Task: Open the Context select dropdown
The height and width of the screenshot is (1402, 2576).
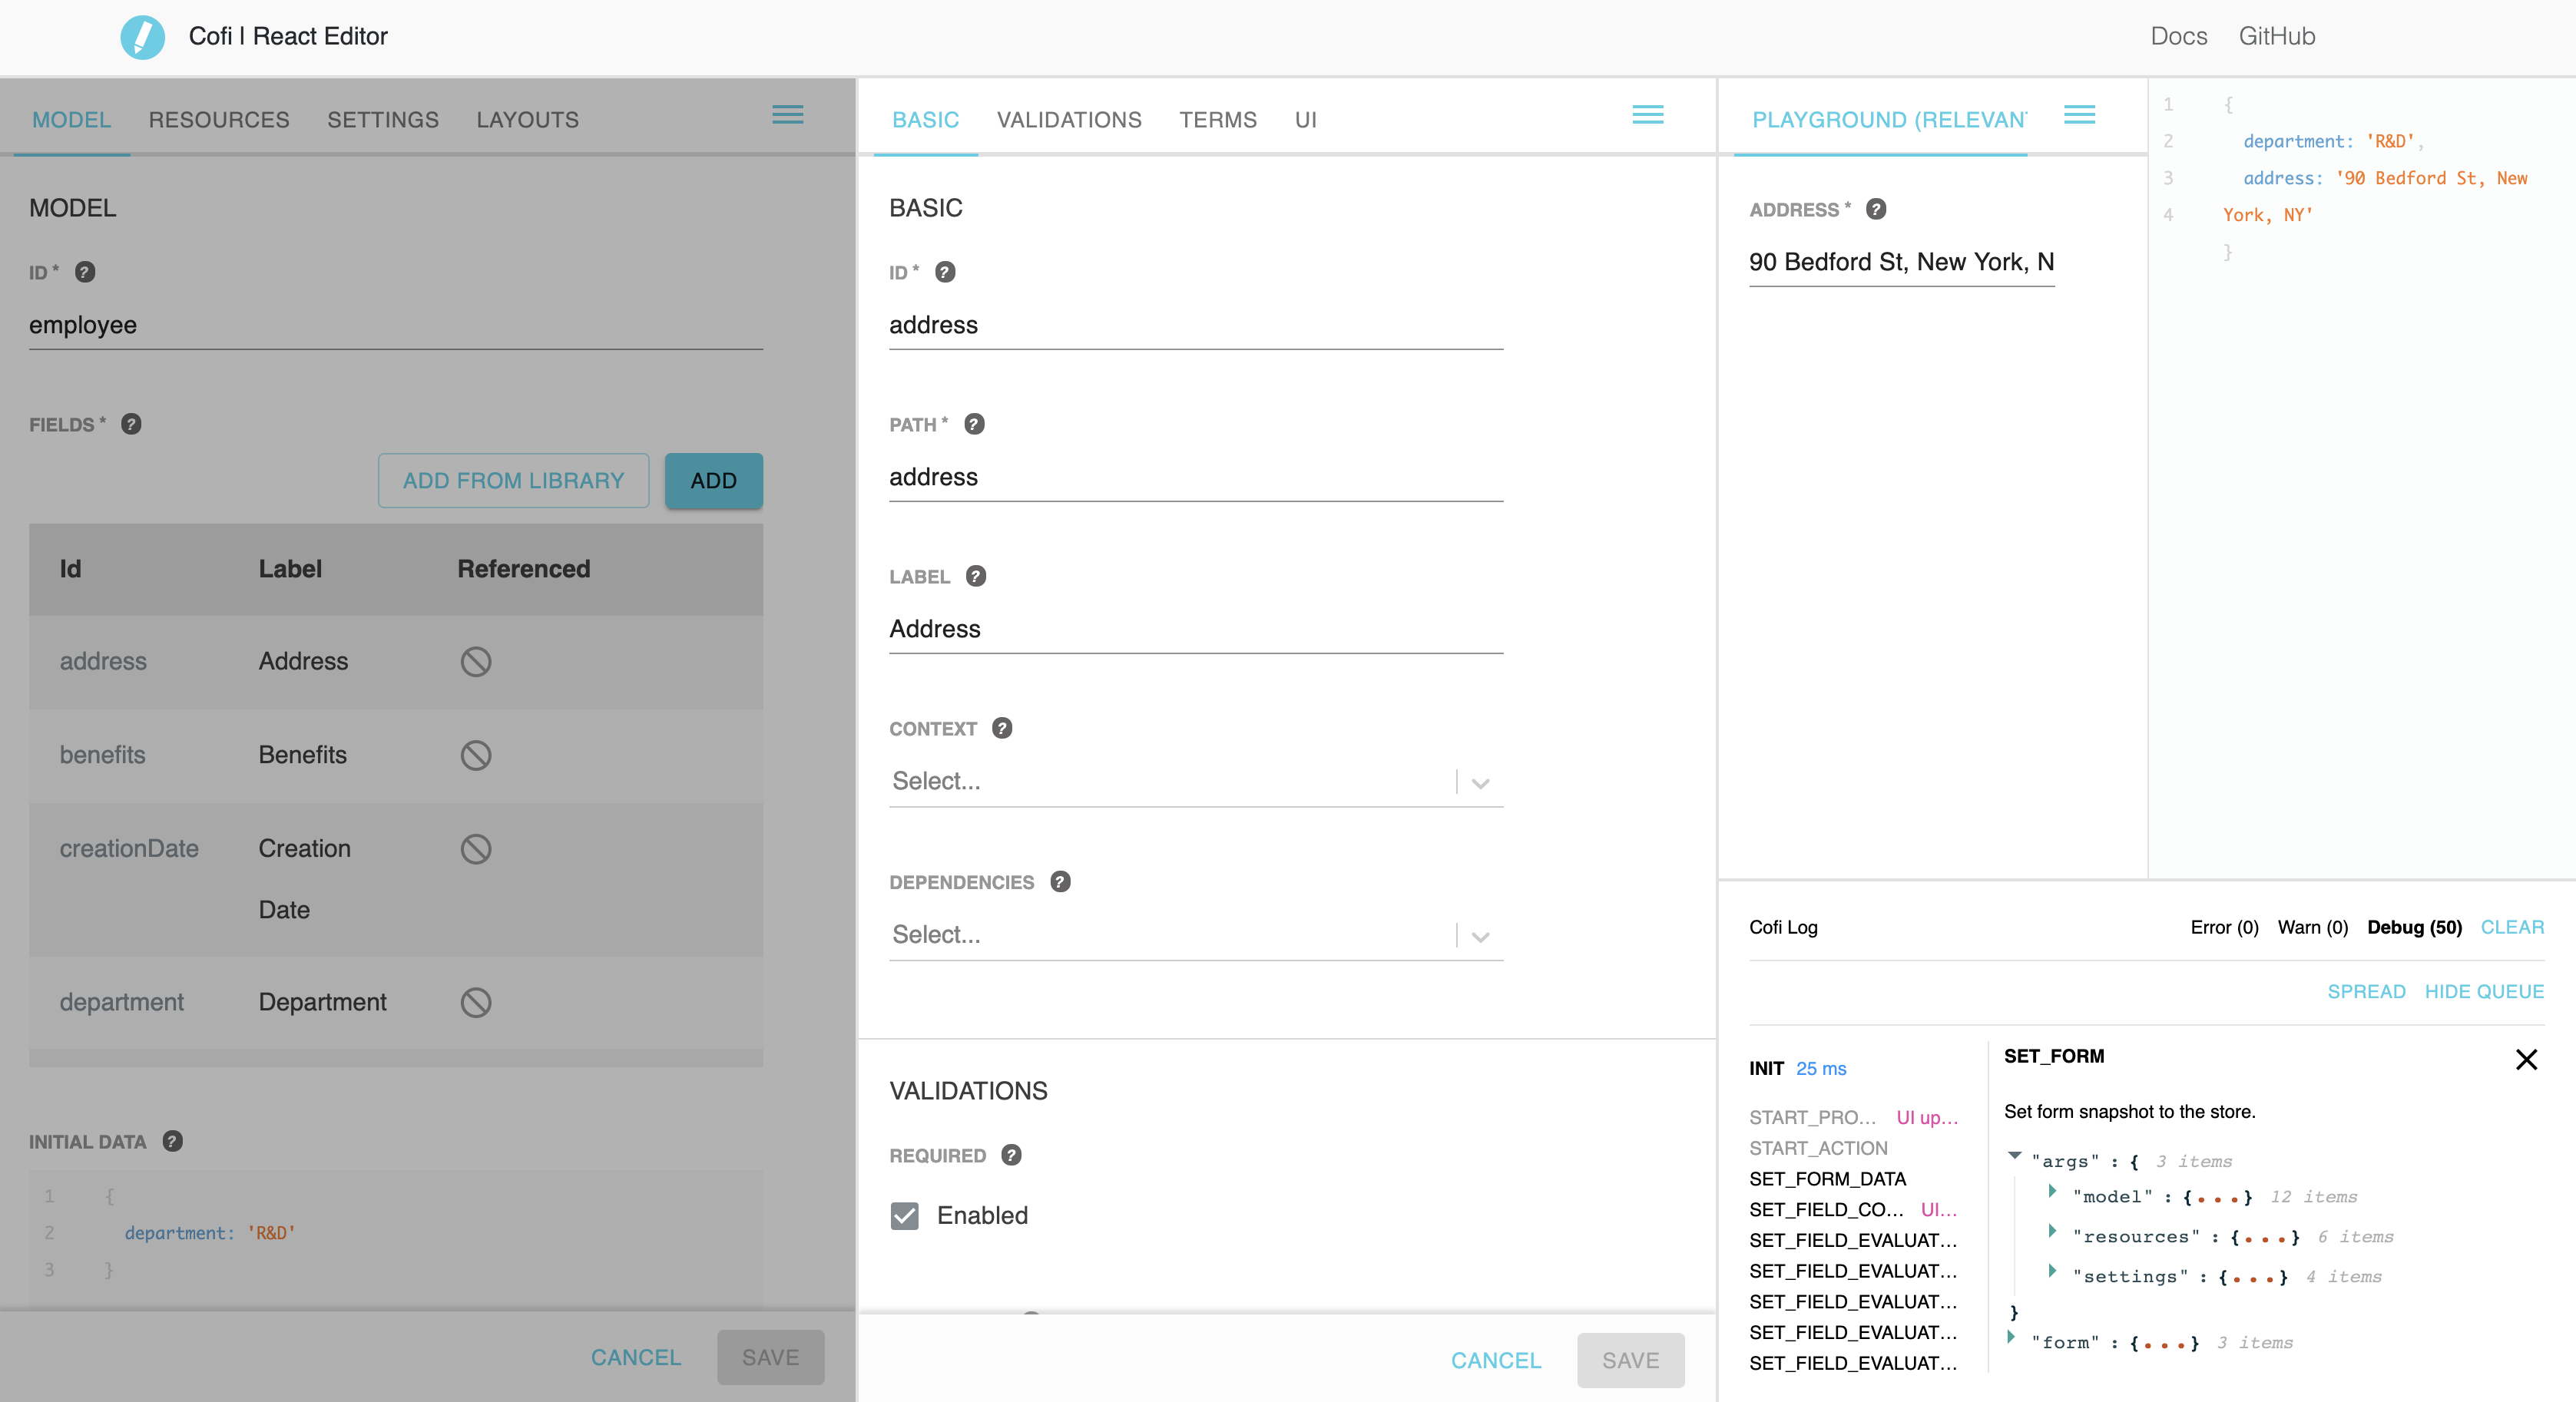Action: (x=1196, y=781)
